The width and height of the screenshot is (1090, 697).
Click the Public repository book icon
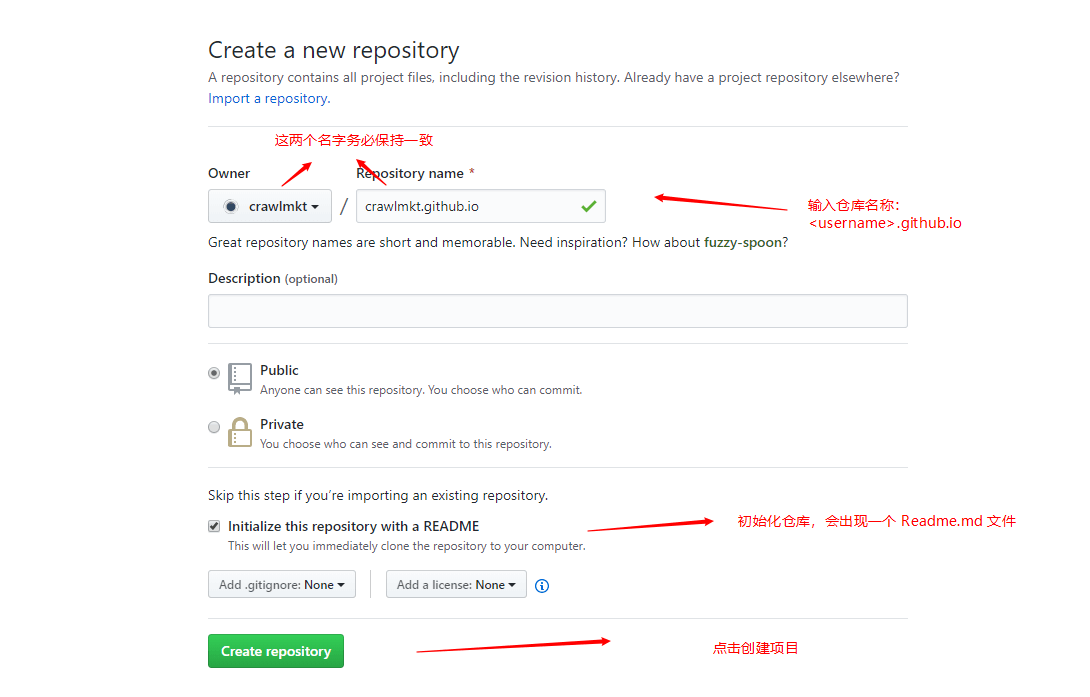[x=240, y=379]
